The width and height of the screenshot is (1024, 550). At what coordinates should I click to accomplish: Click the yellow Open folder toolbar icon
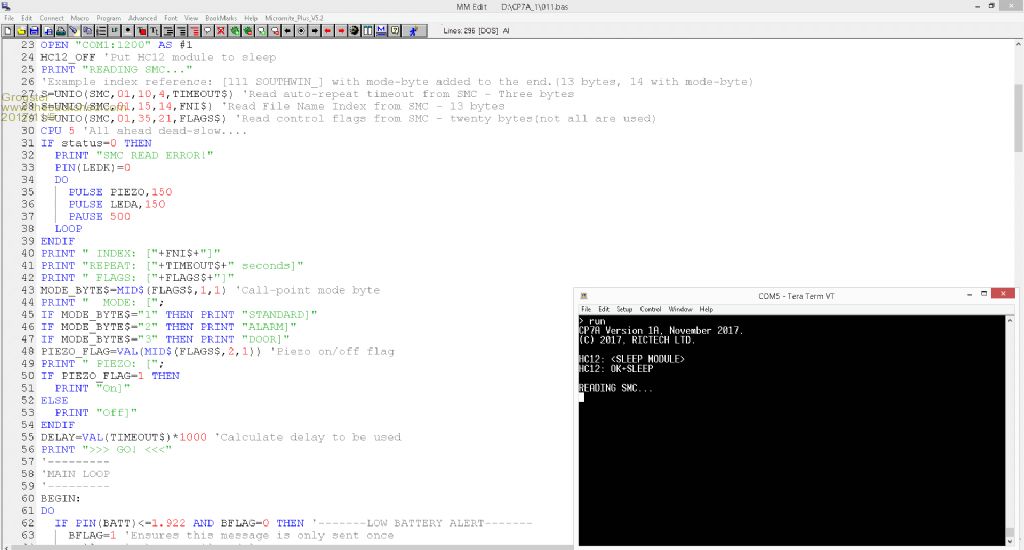21,31
